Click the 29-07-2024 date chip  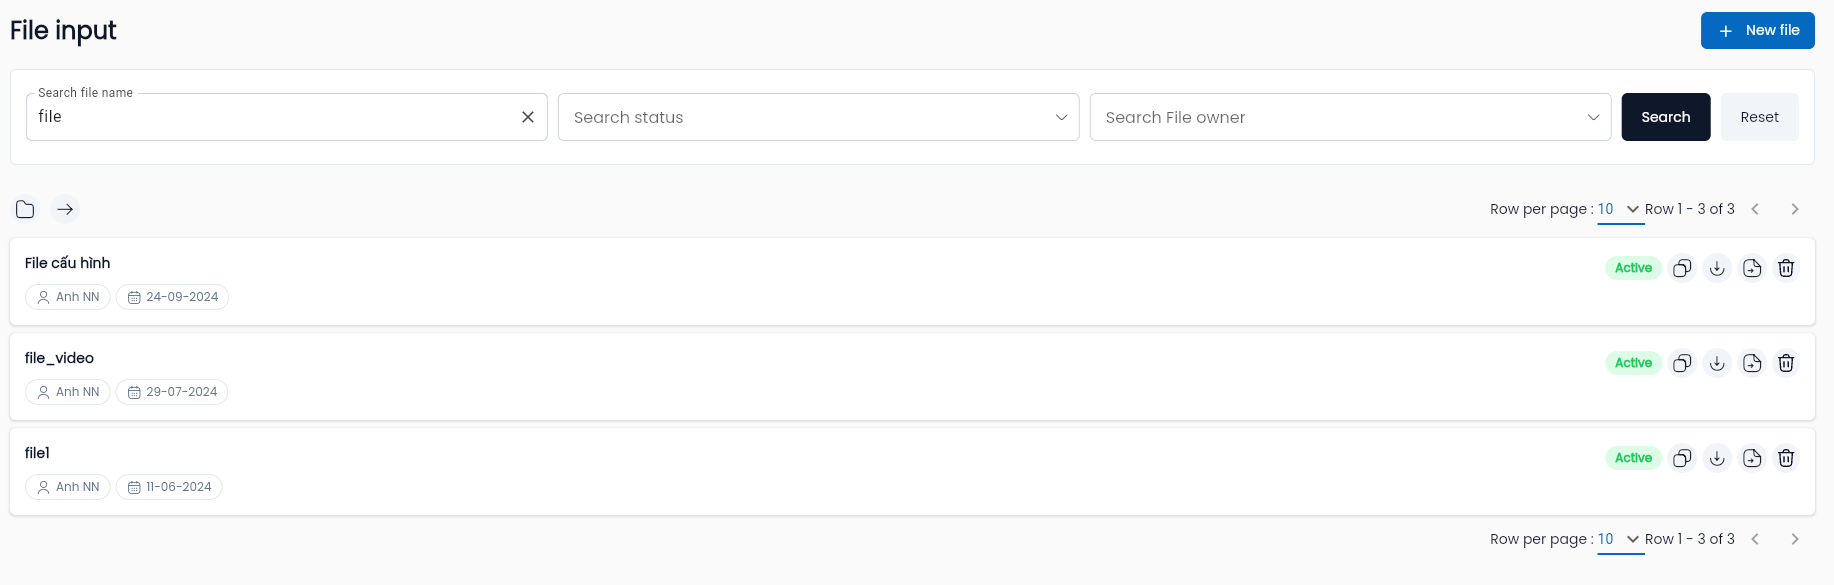(172, 392)
